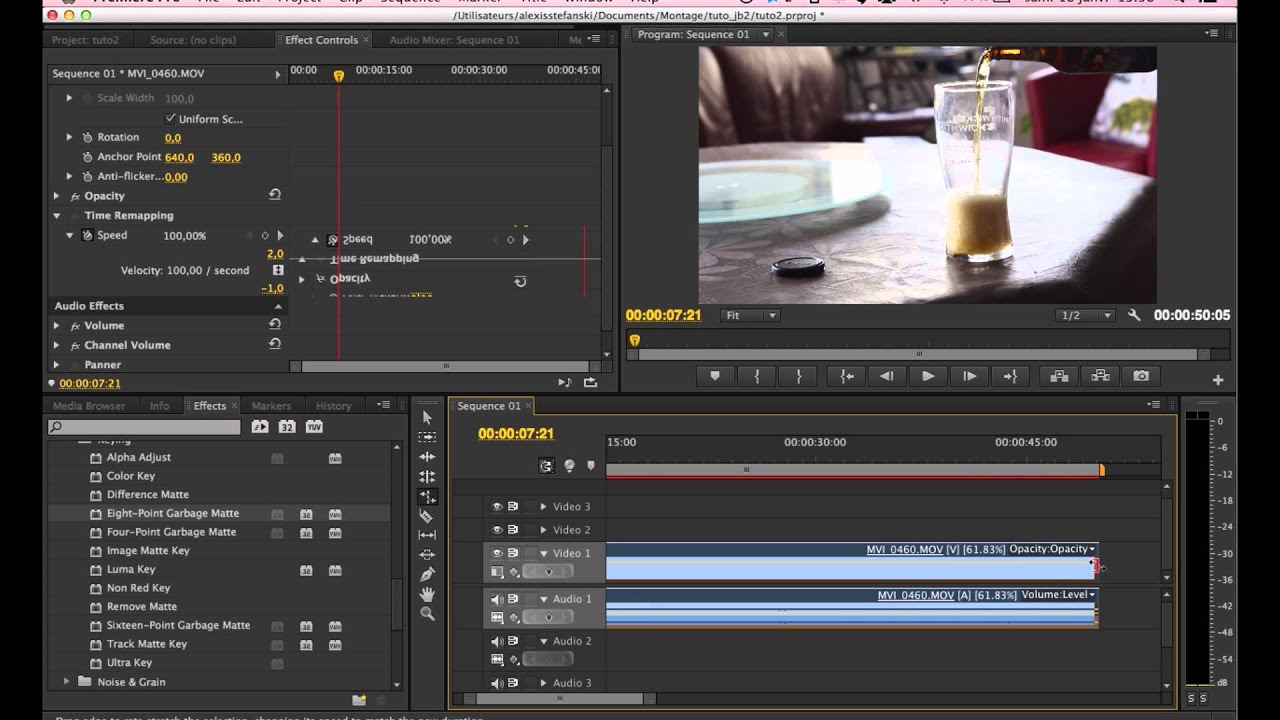Screen dimensions: 1280x720
Task: Expand Noise & Grain effects folder
Action: click(x=67, y=681)
